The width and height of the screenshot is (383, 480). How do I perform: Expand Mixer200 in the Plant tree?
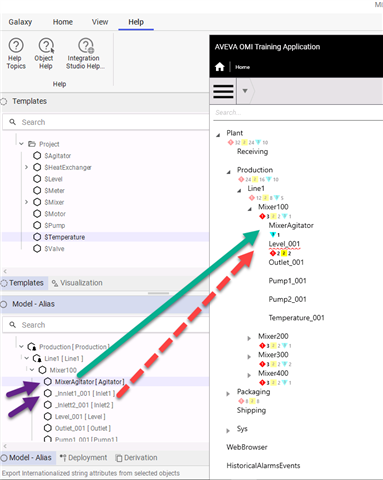tap(249, 338)
